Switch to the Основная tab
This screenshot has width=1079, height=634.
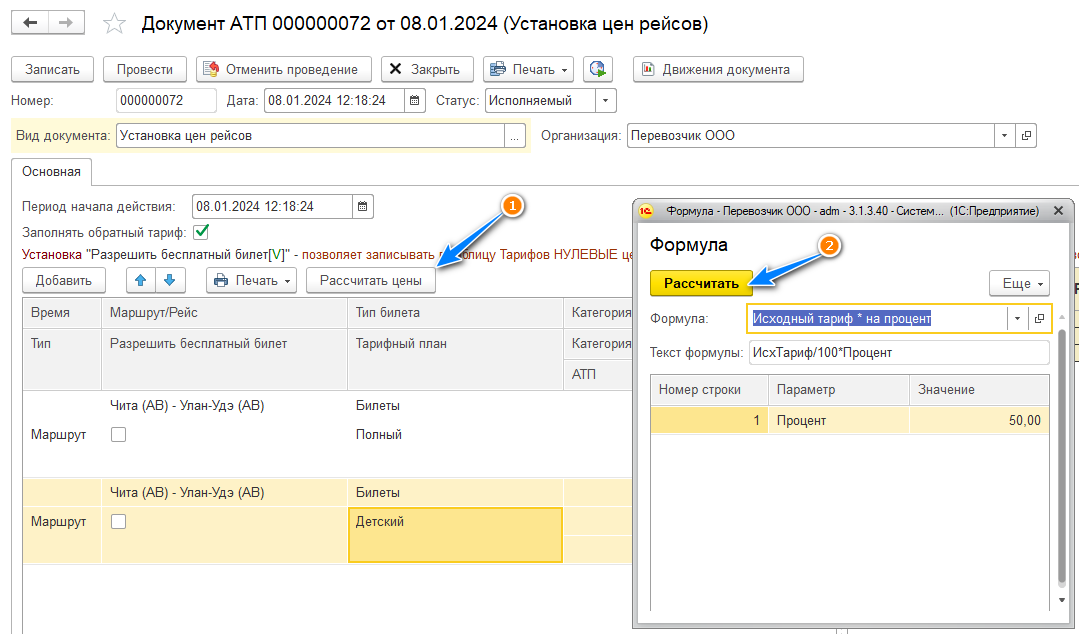51,171
